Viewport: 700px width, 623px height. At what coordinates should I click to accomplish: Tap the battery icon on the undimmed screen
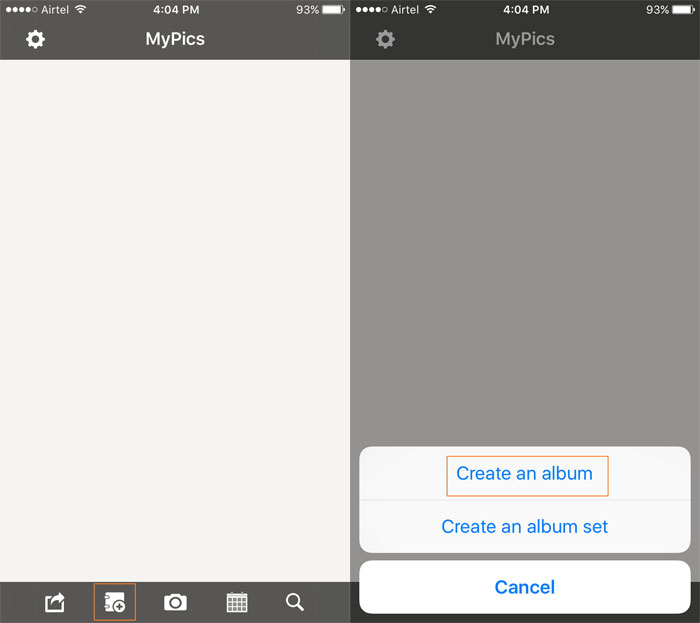click(x=334, y=10)
